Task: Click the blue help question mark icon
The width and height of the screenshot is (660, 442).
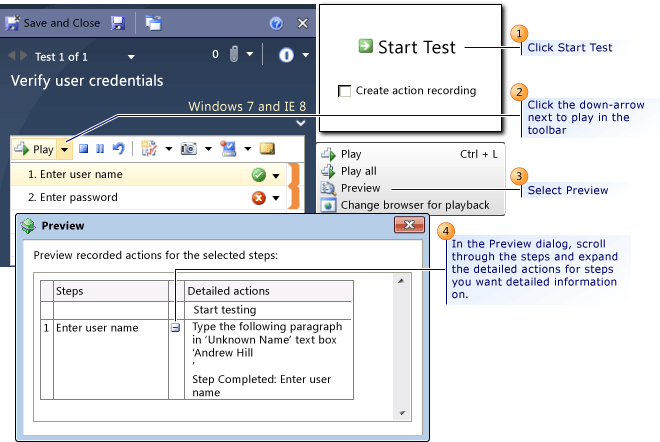Action: pos(276,24)
